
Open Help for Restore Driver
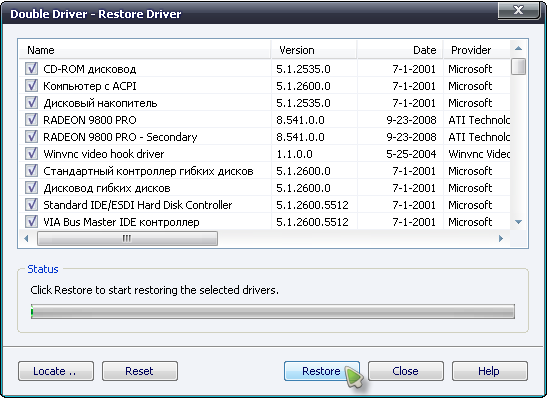pyautogui.click(x=490, y=371)
